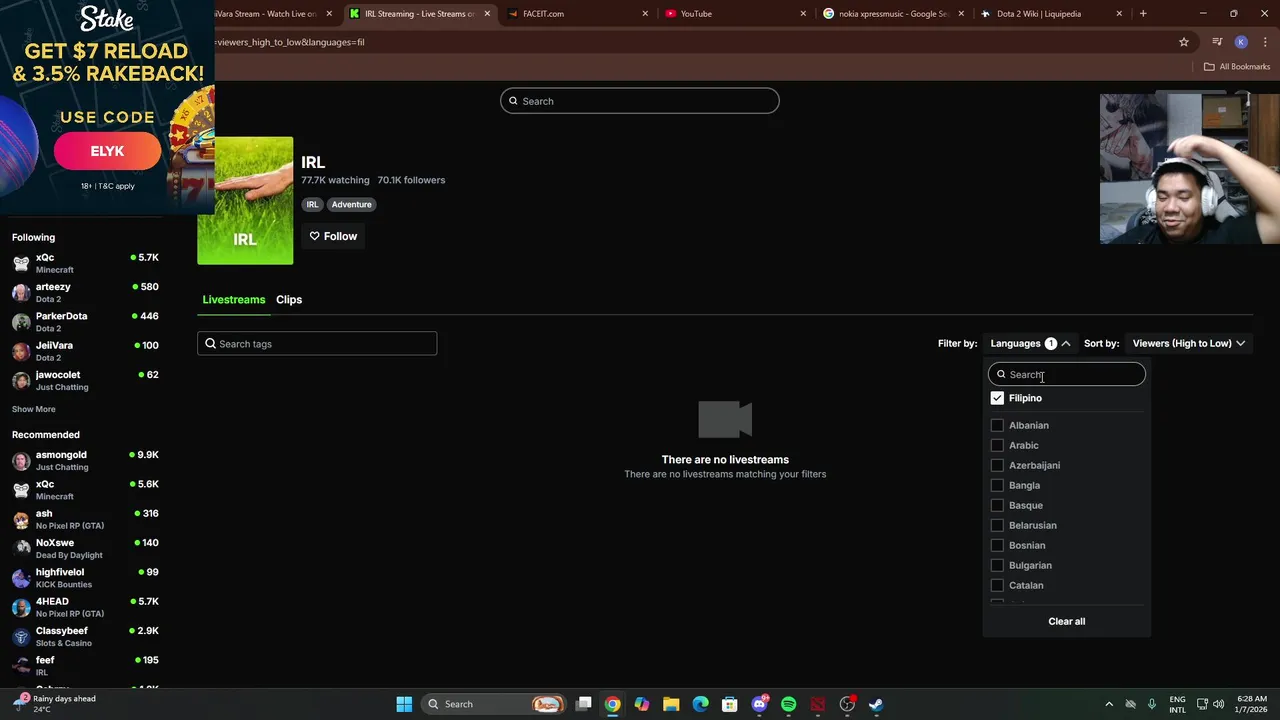Show hidden system tray icons chevron
This screenshot has height=720, width=1280.
(1108, 704)
